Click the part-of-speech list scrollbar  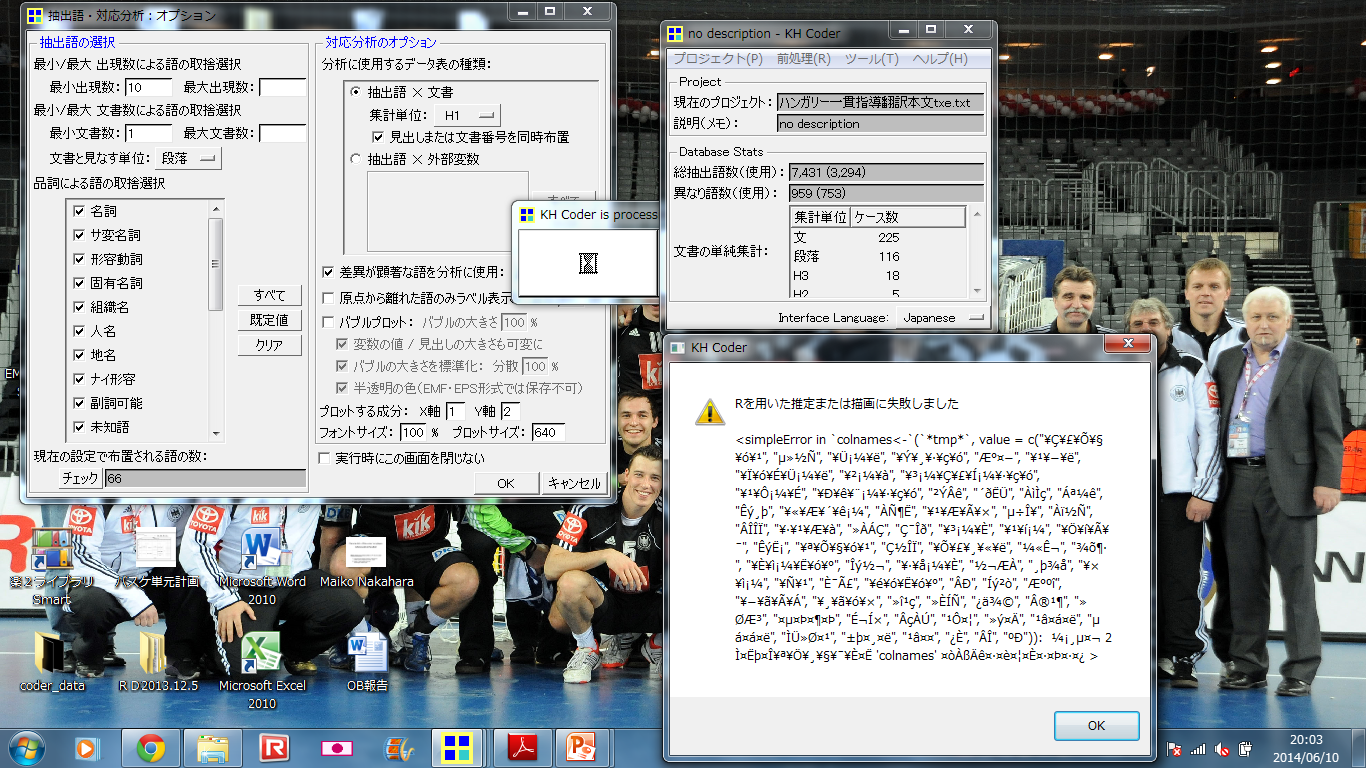click(215, 319)
